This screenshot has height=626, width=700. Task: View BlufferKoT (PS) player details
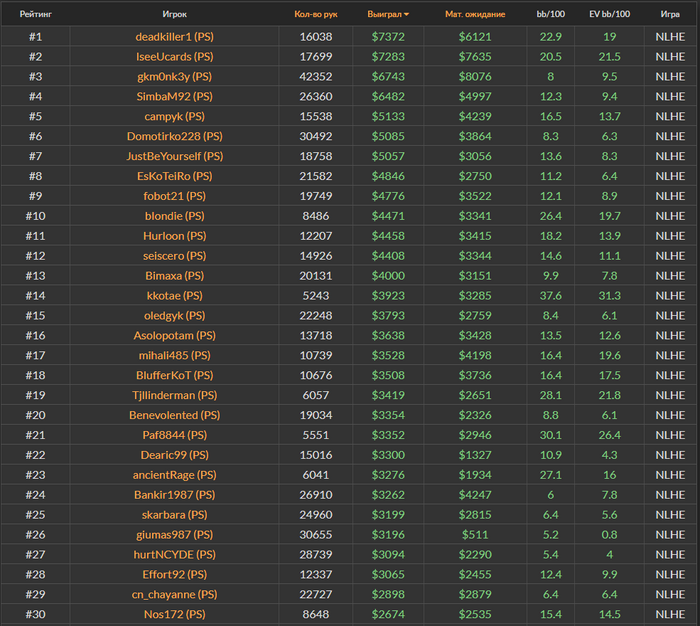click(174, 376)
